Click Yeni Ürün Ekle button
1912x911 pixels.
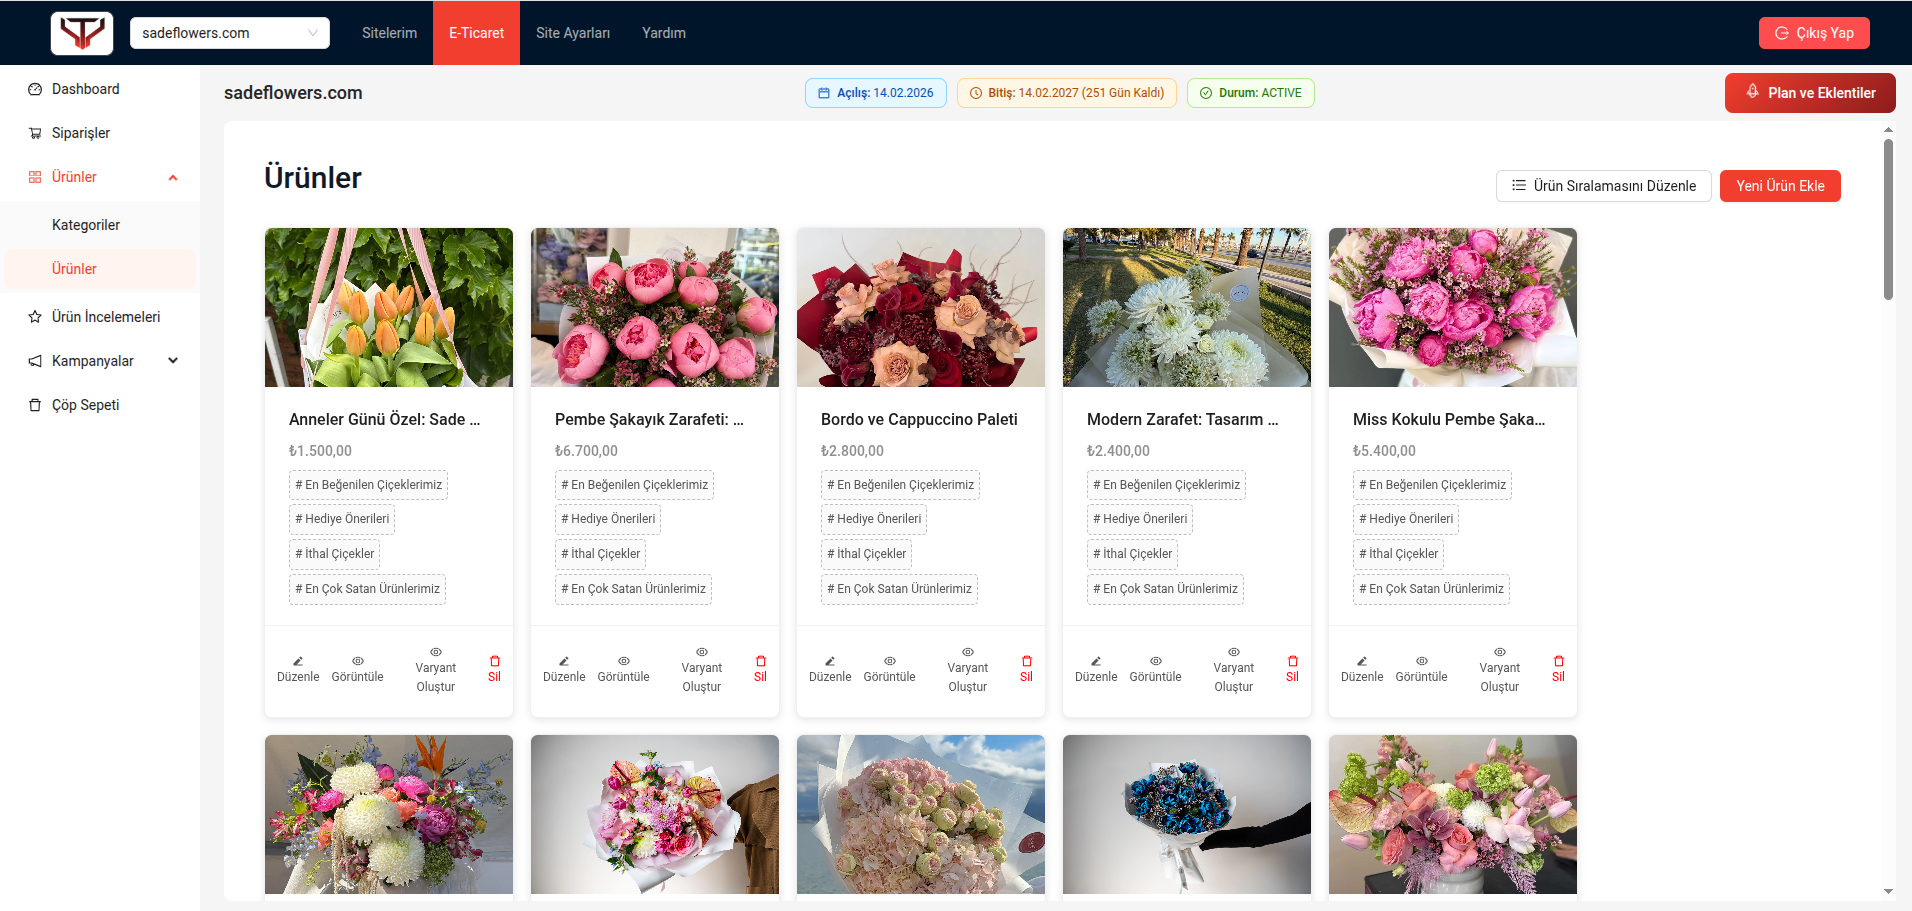click(1780, 186)
